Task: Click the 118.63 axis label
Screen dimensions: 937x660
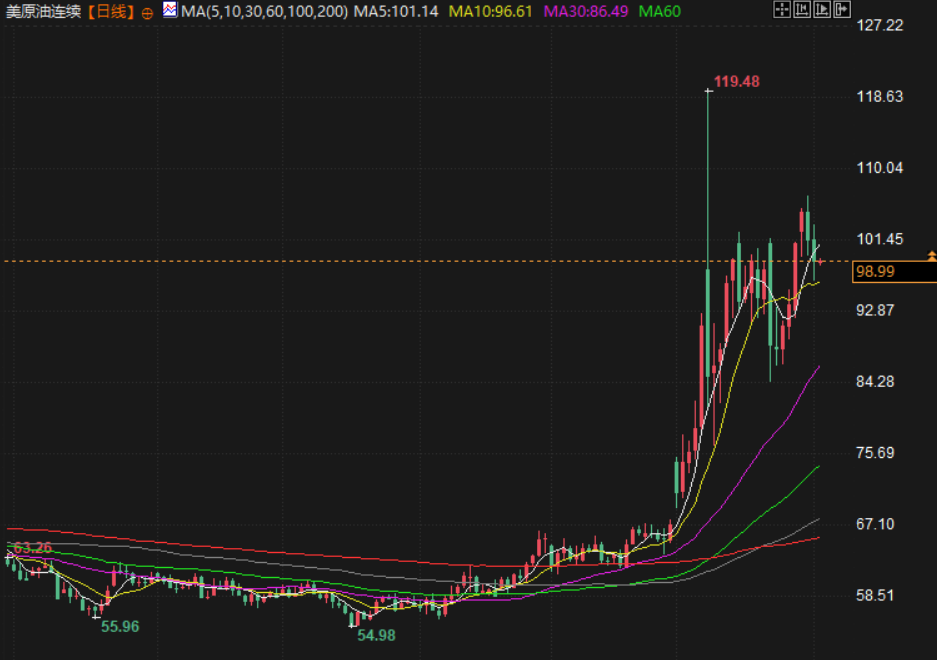Action: pyautogui.click(x=880, y=96)
